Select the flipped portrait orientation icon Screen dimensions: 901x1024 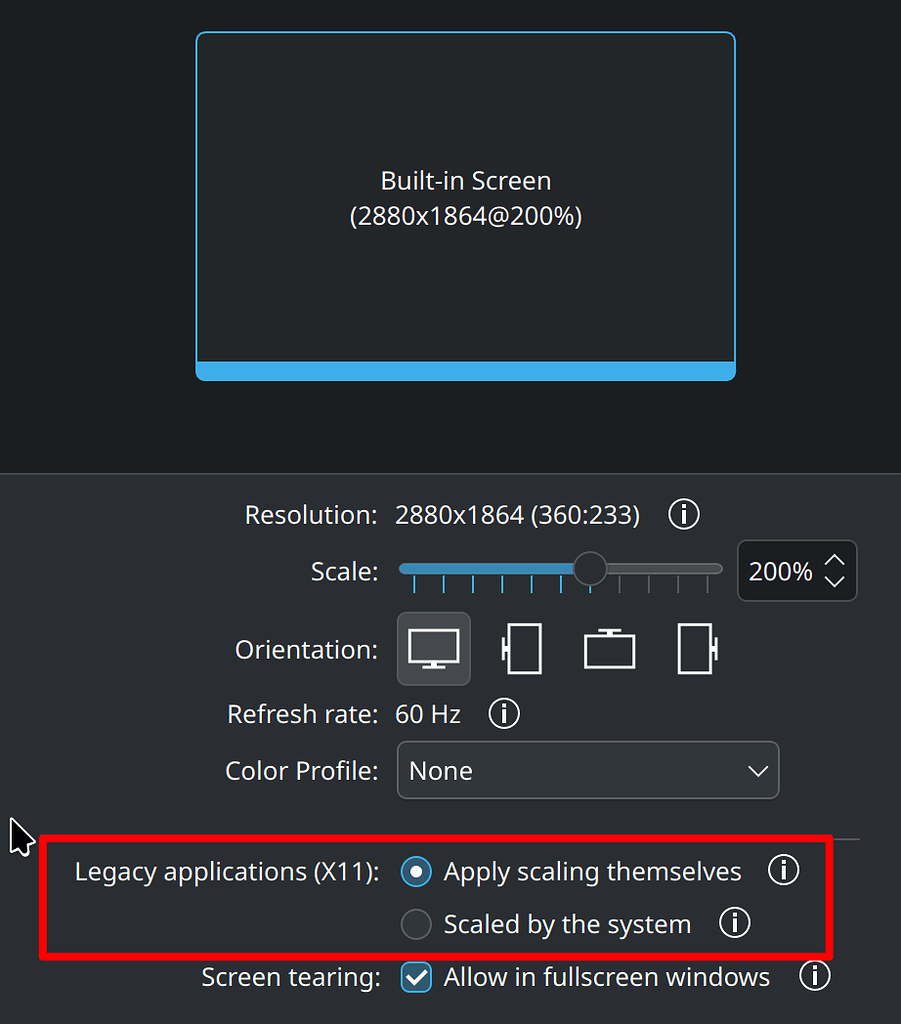(696, 648)
